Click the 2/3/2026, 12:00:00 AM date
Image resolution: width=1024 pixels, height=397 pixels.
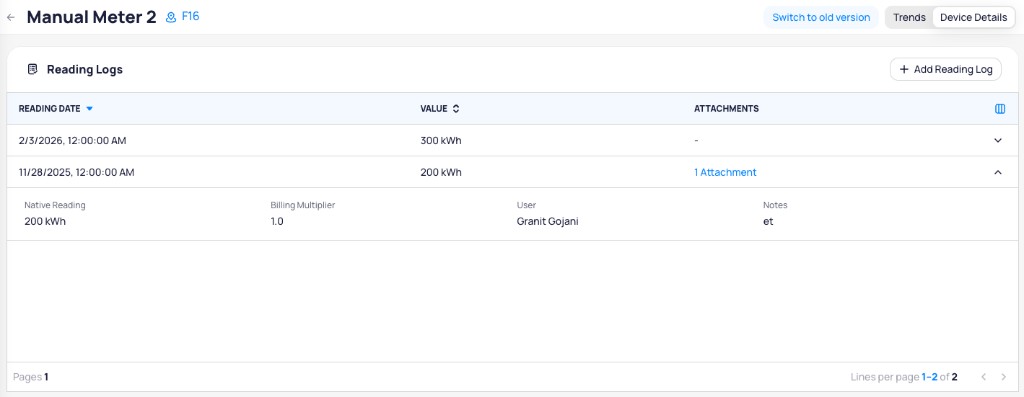(72, 140)
